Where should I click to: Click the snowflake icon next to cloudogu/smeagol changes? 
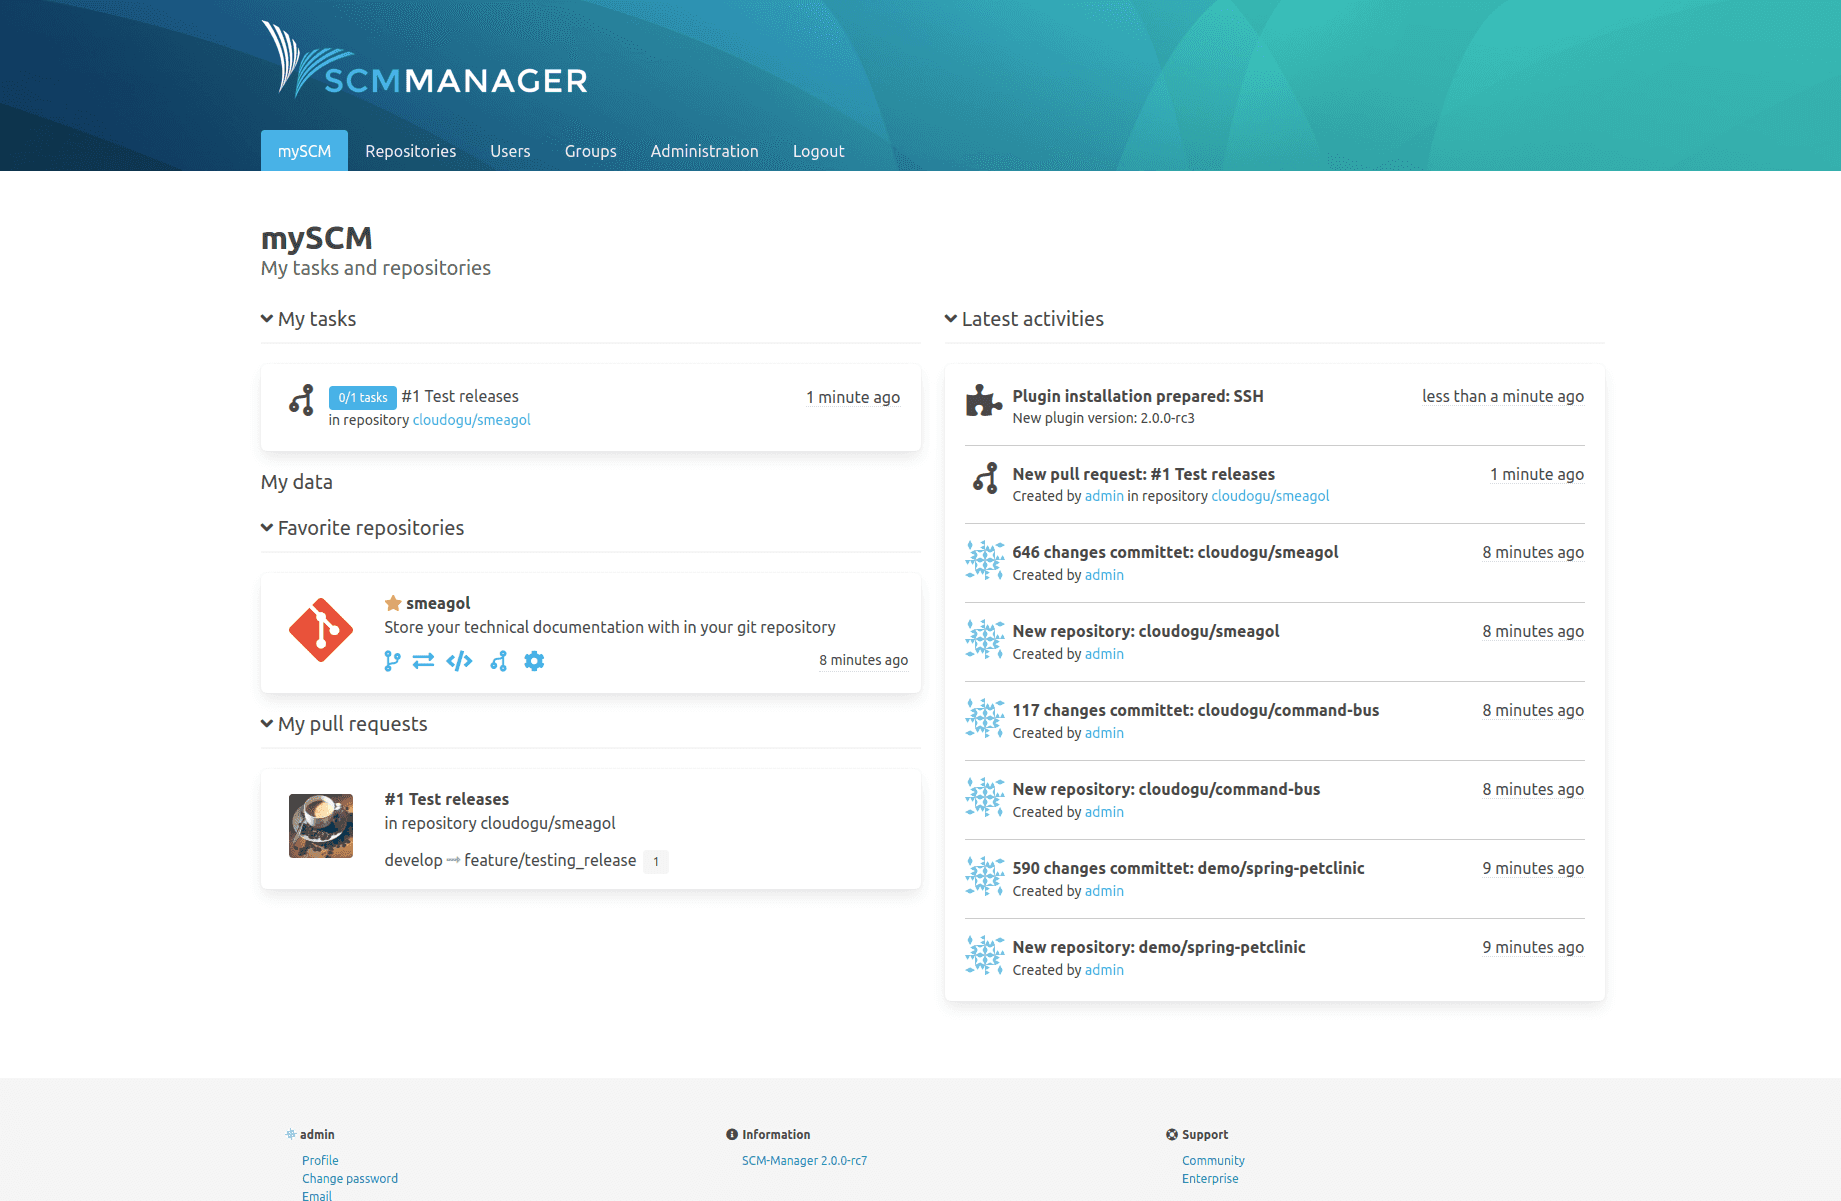[984, 561]
